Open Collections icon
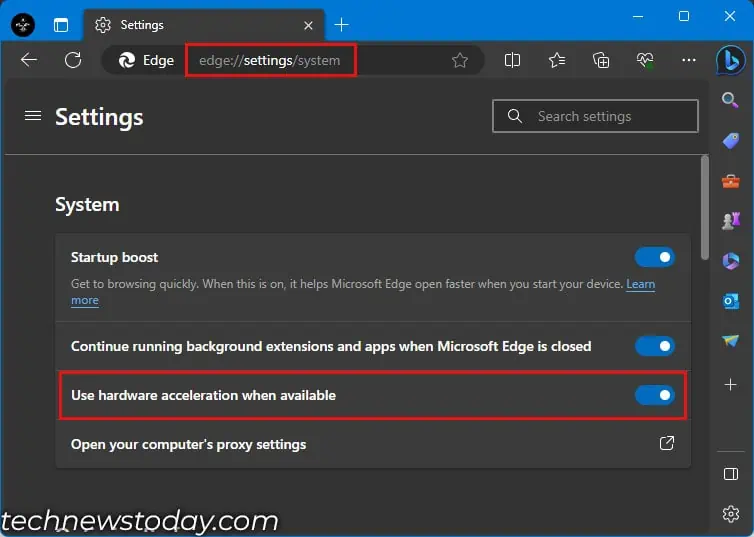754x537 pixels. tap(601, 60)
